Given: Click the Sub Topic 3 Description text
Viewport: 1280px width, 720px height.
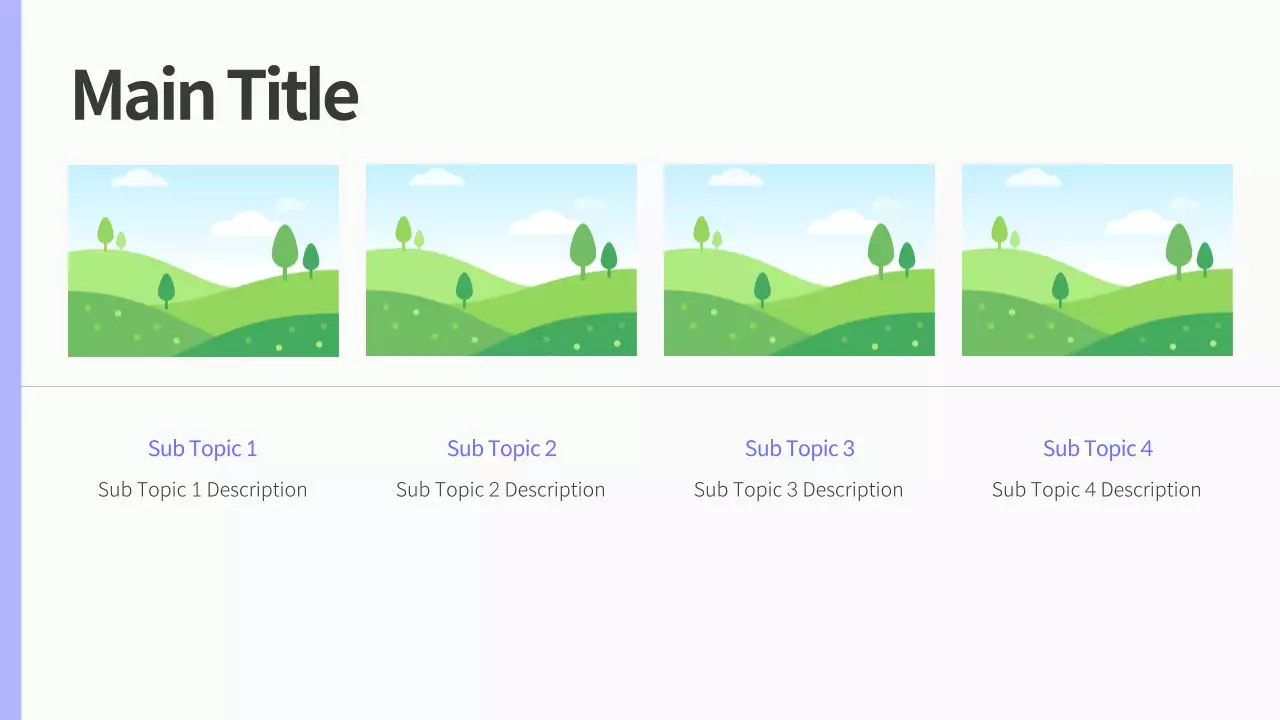Looking at the screenshot, I should 799,490.
